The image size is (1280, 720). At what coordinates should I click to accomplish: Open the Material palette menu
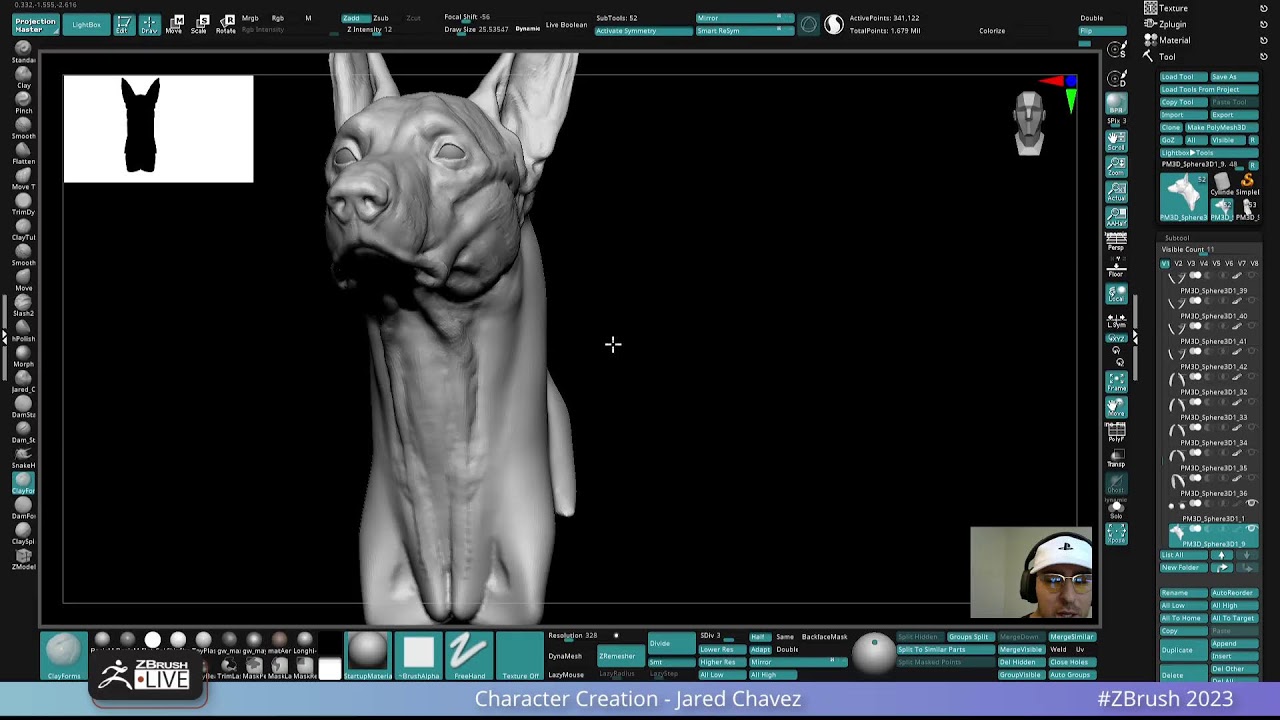point(1174,41)
